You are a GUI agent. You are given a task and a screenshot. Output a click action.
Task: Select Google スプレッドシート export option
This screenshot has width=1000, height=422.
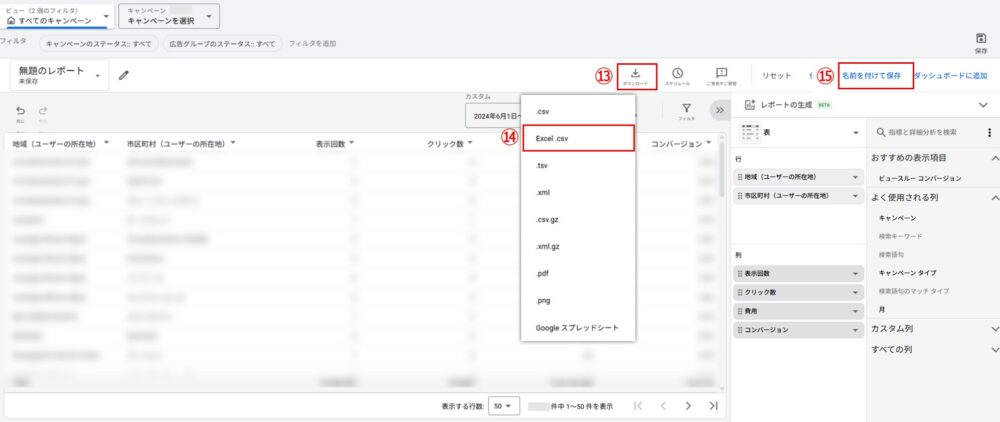[575, 327]
